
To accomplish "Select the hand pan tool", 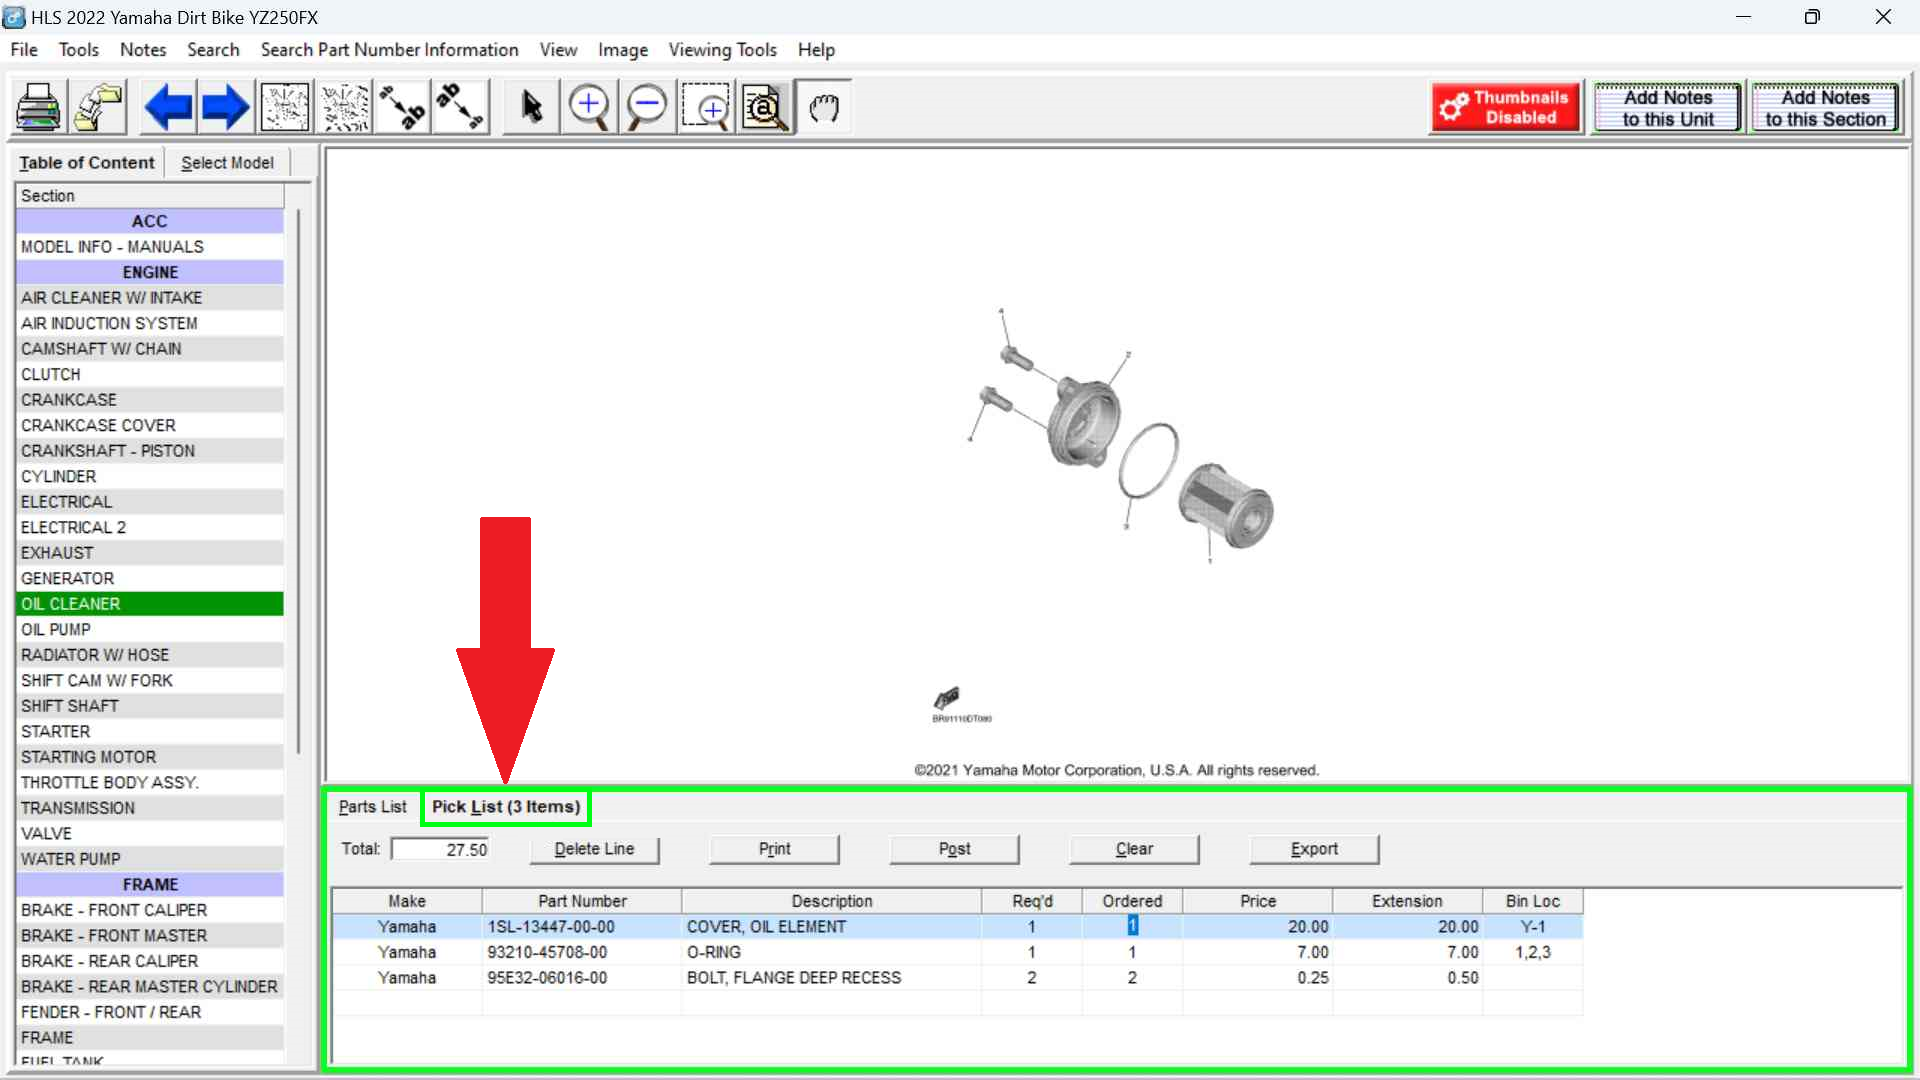I will [x=824, y=107].
